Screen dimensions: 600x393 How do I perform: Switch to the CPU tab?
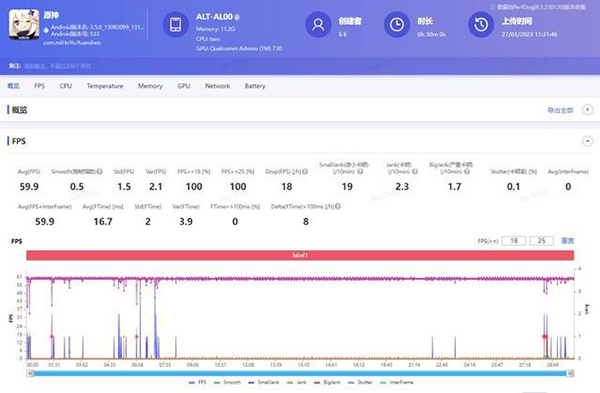[x=66, y=86]
